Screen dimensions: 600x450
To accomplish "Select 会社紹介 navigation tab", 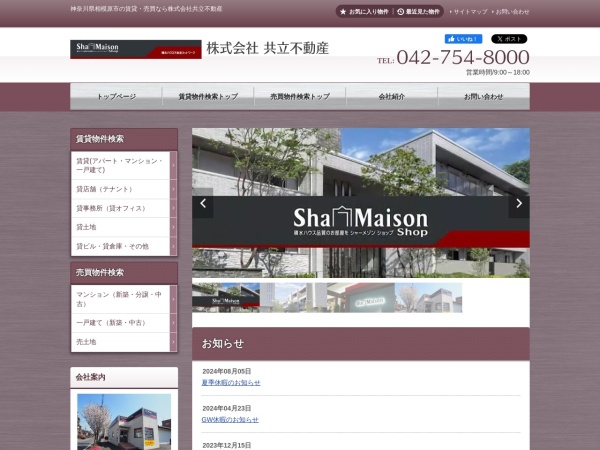I will (x=392, y=96).
